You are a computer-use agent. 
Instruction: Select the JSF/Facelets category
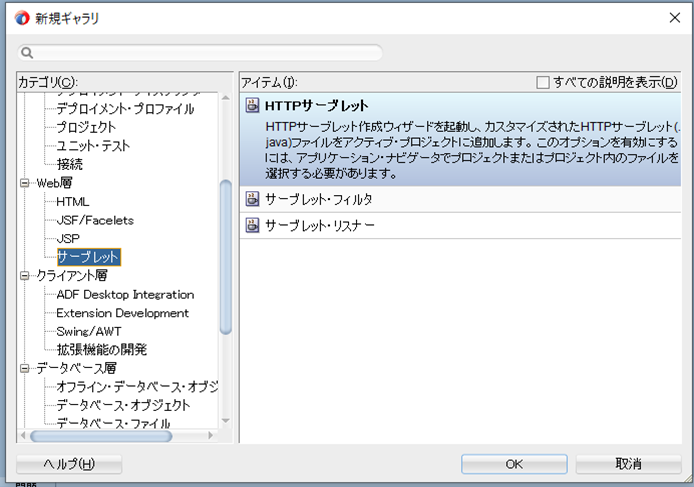click(95, 220)
